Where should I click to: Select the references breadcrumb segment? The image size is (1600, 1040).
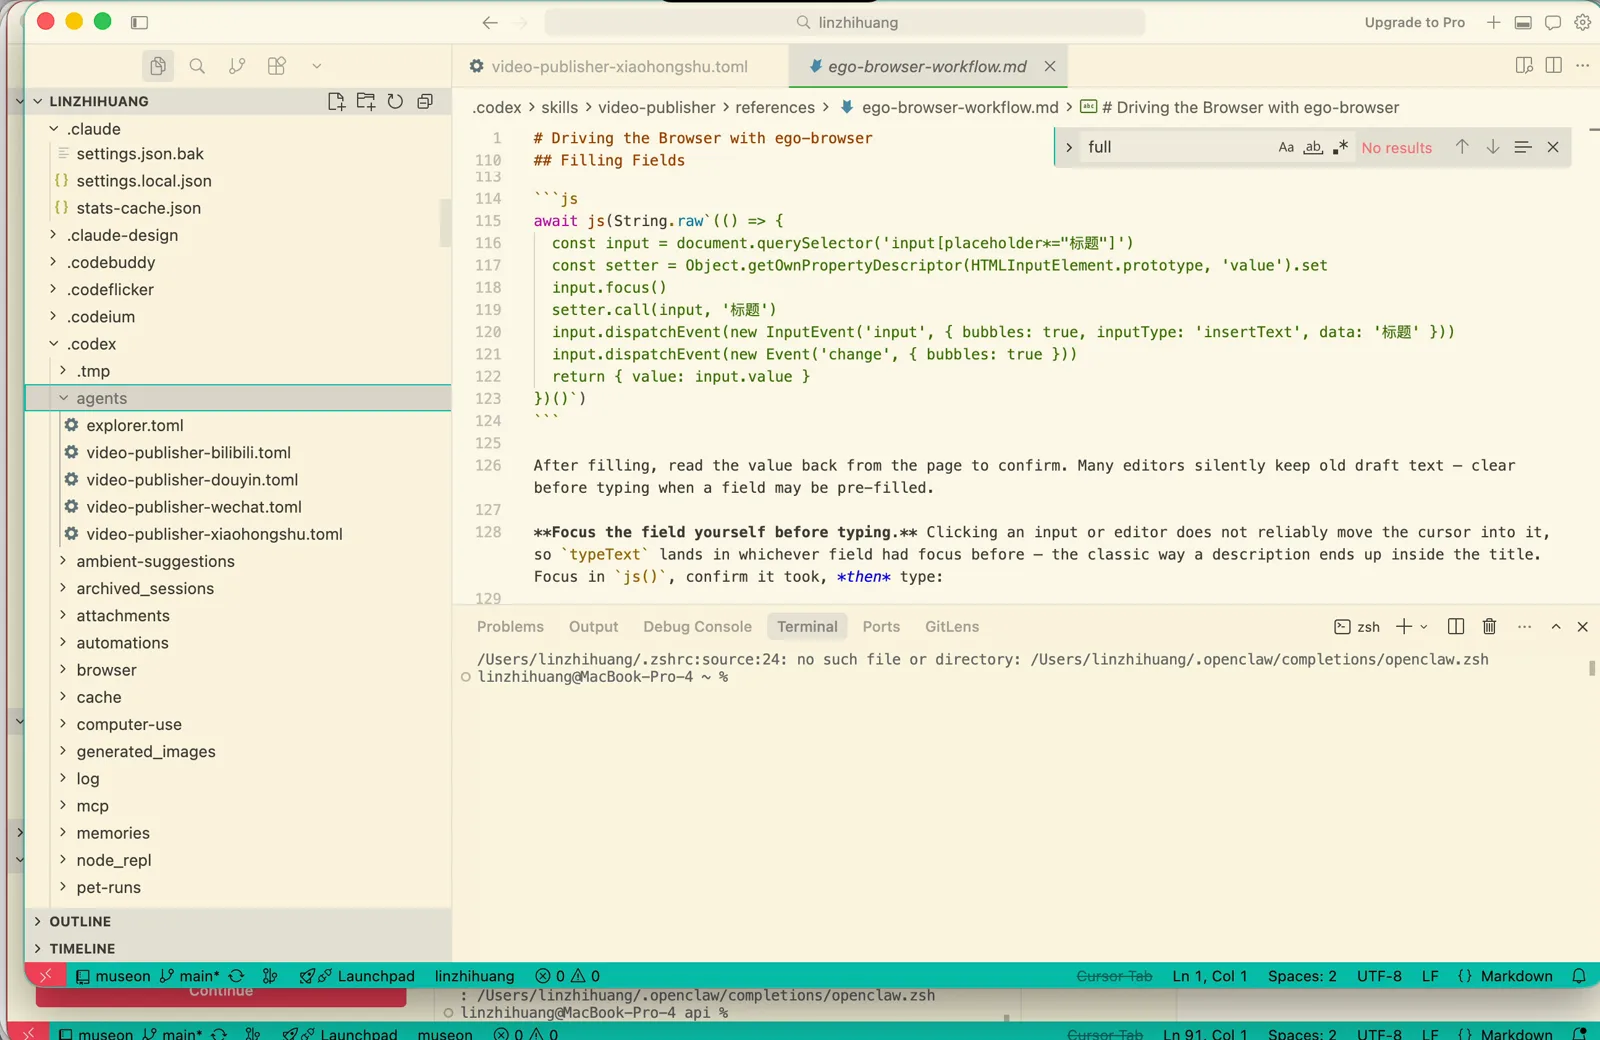[x=775, y=107]
